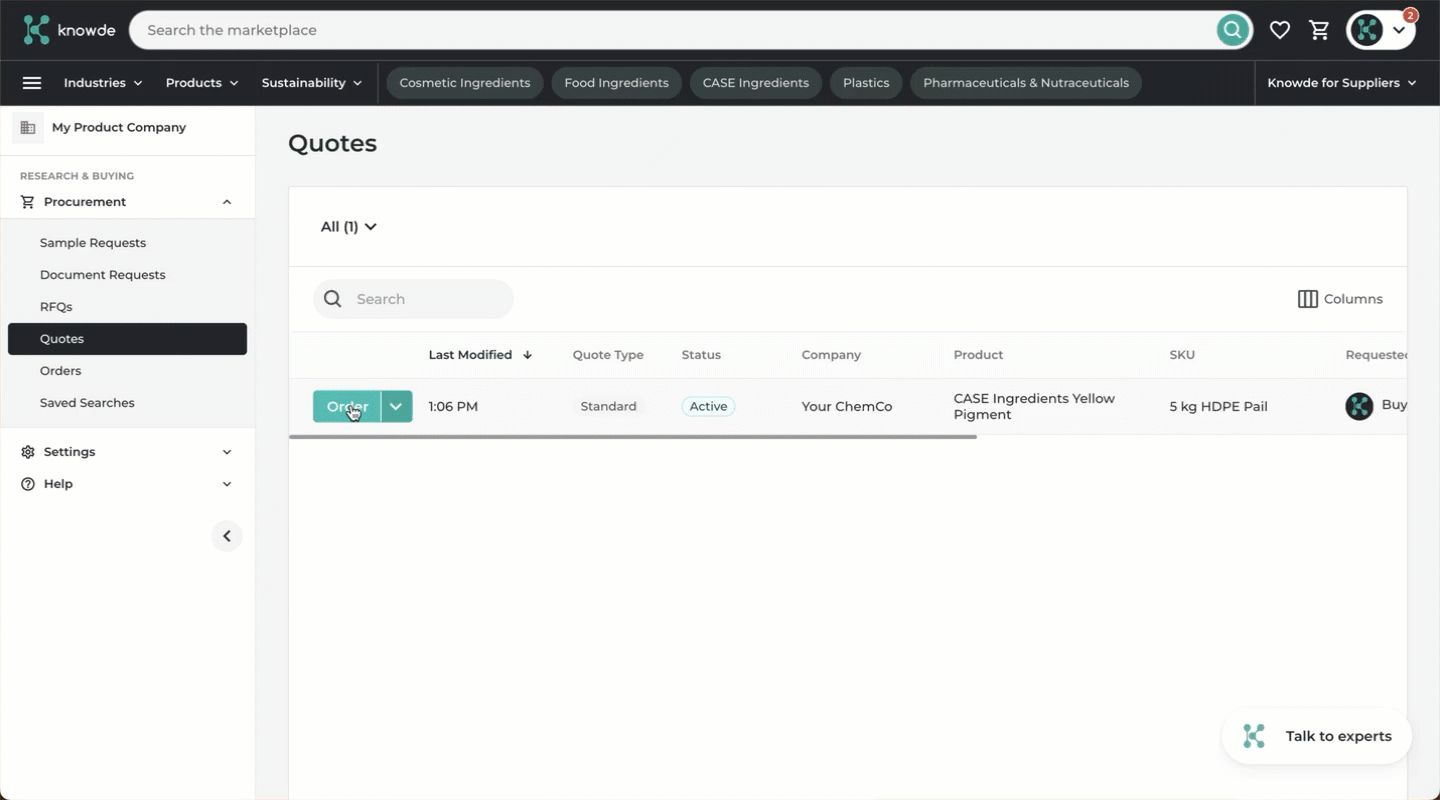1440x800 pixels.
Task: Expand the Sustainability dropdown
Action: point(312,83)
